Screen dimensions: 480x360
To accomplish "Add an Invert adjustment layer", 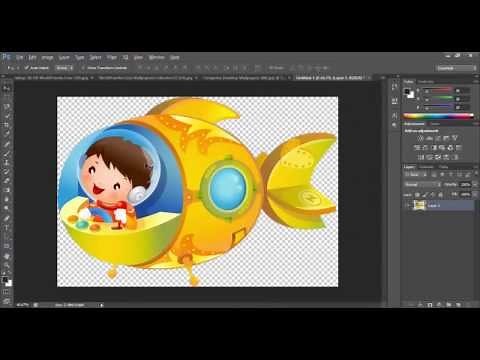I will point(421,157).
